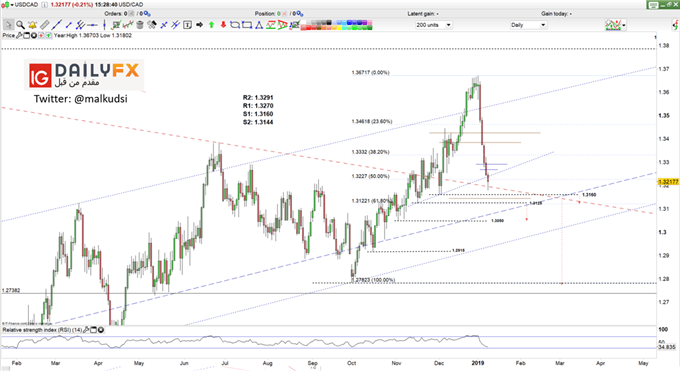
Task: Open RSI indicator settings wrench
Action: click(x=86, y=330)
